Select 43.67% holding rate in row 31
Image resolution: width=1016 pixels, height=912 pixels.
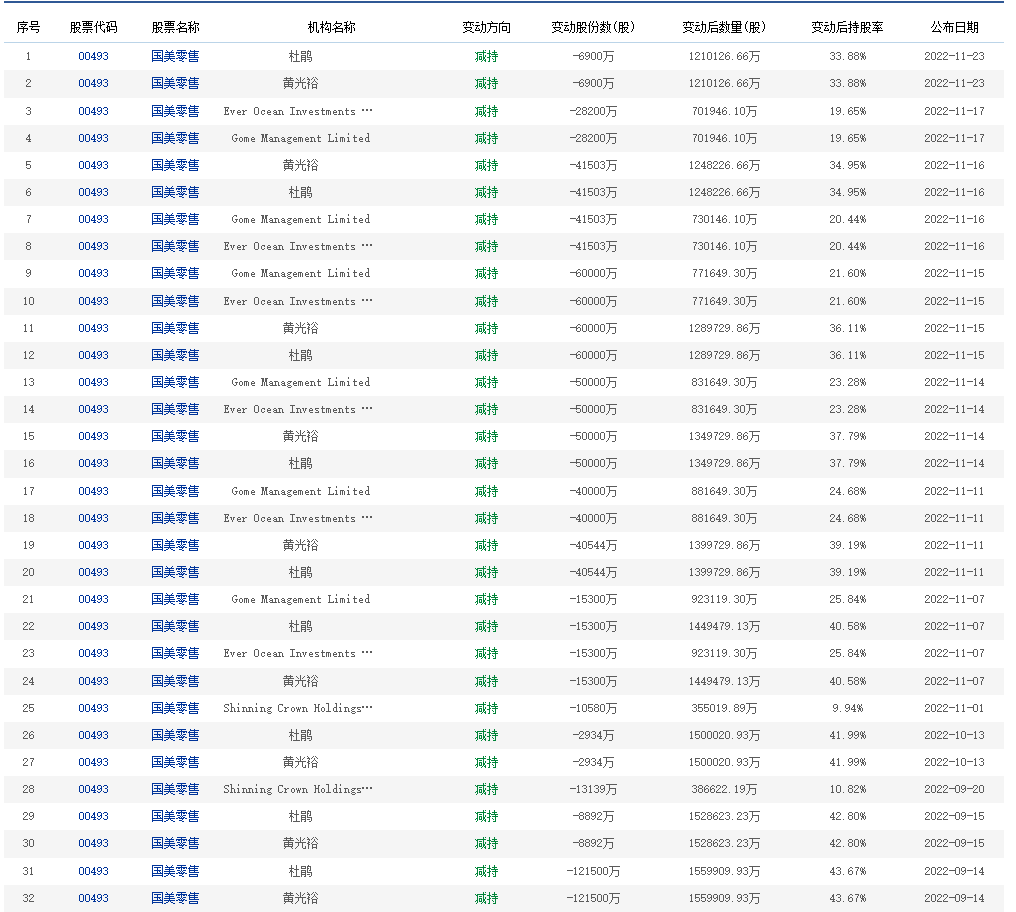point(847,871)
